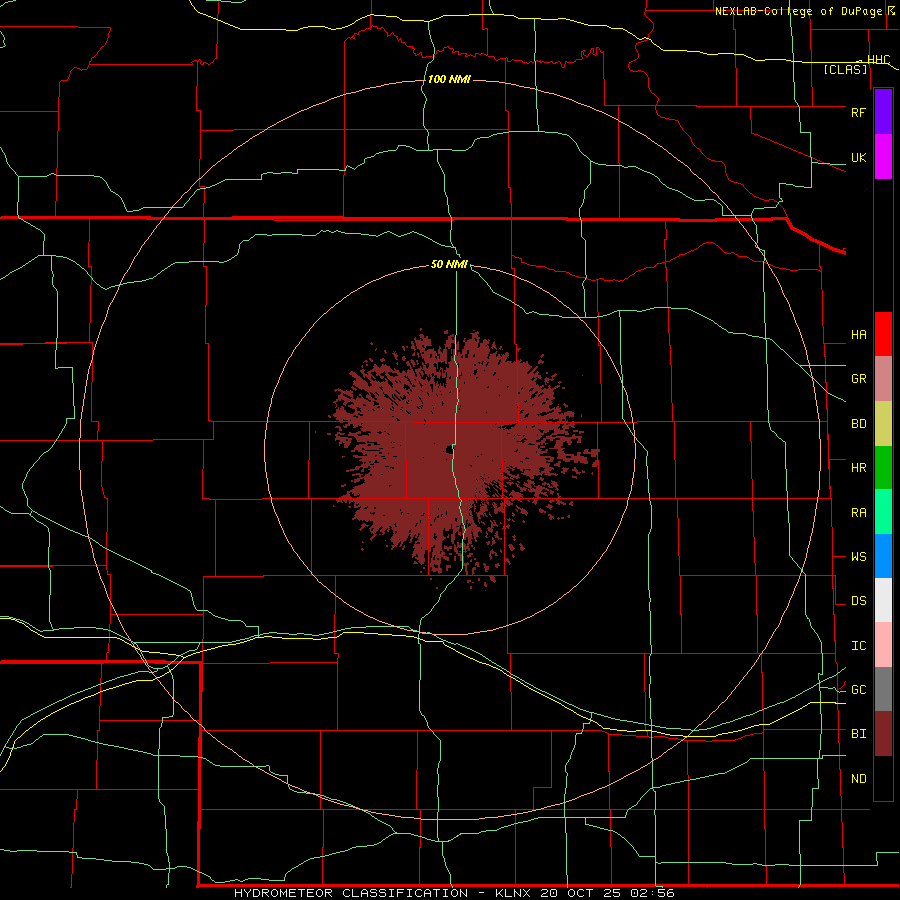Click the BI brown color swatch
900x900 pixels.
(x=883, y=734)
